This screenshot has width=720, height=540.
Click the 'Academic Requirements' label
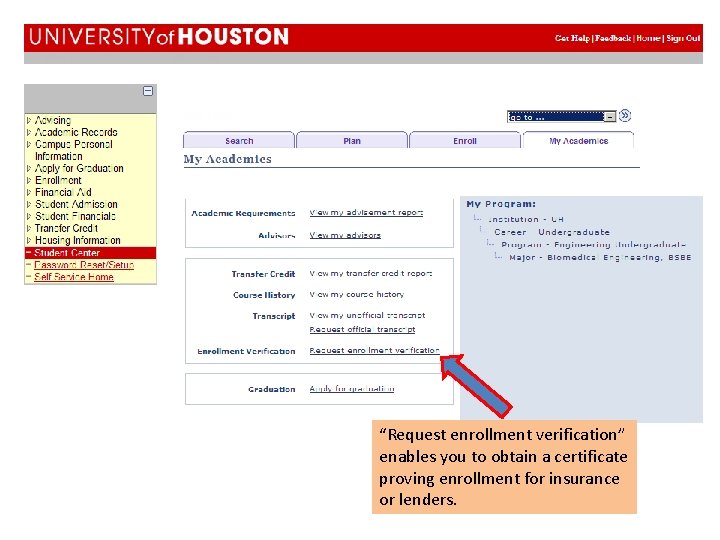click(x=243, y=214)
